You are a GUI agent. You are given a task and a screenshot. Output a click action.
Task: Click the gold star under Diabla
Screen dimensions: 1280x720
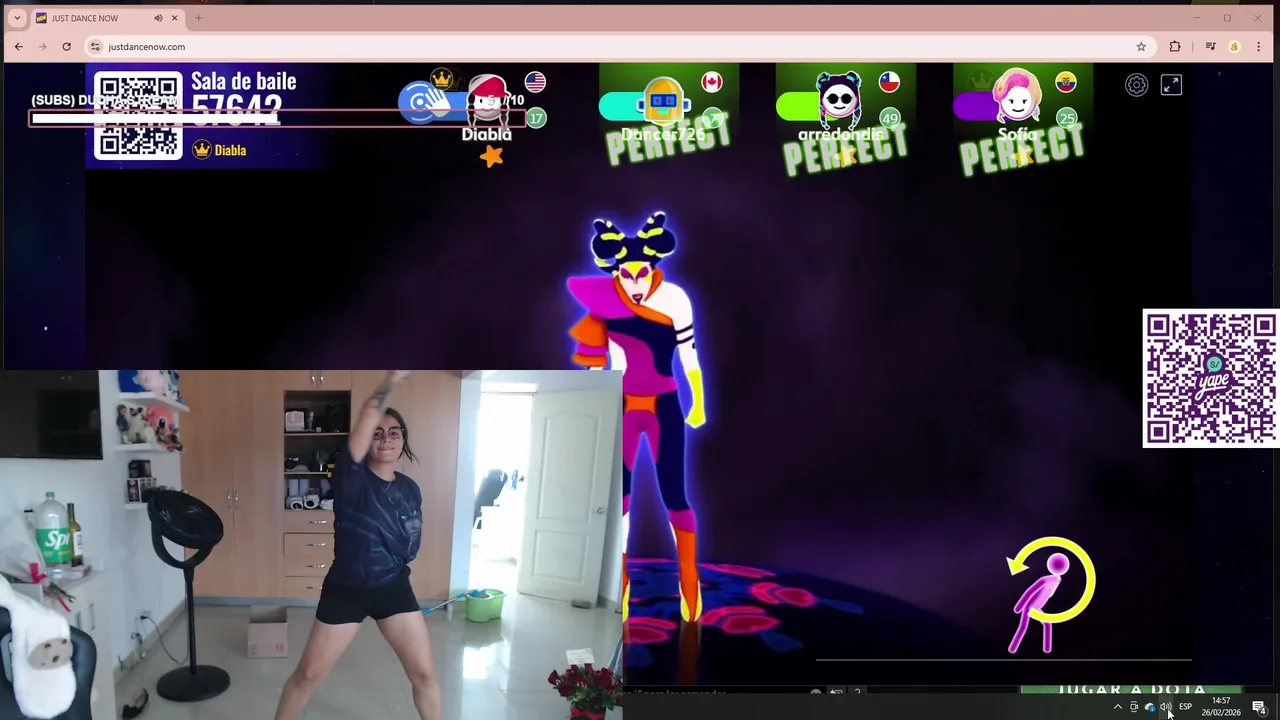point(491,155)
